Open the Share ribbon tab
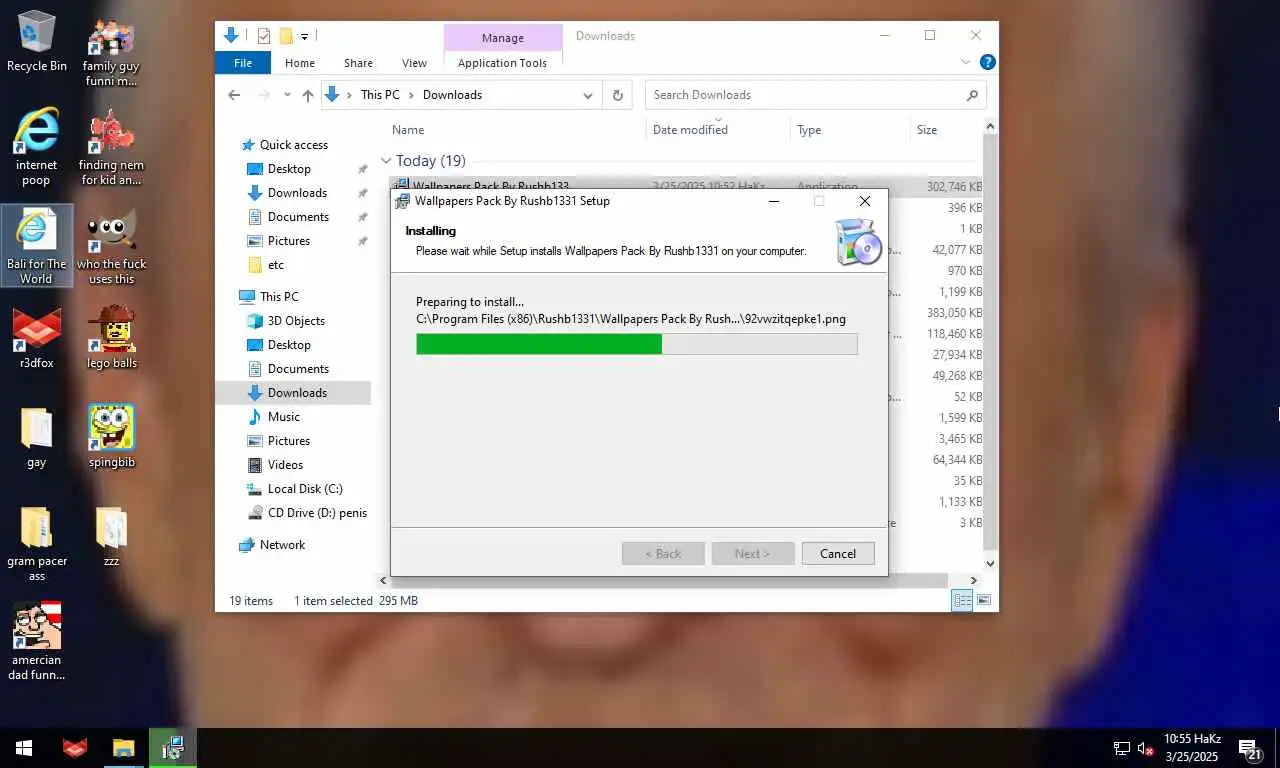Screen dimensions: 1280x768 tap(358, 62)
